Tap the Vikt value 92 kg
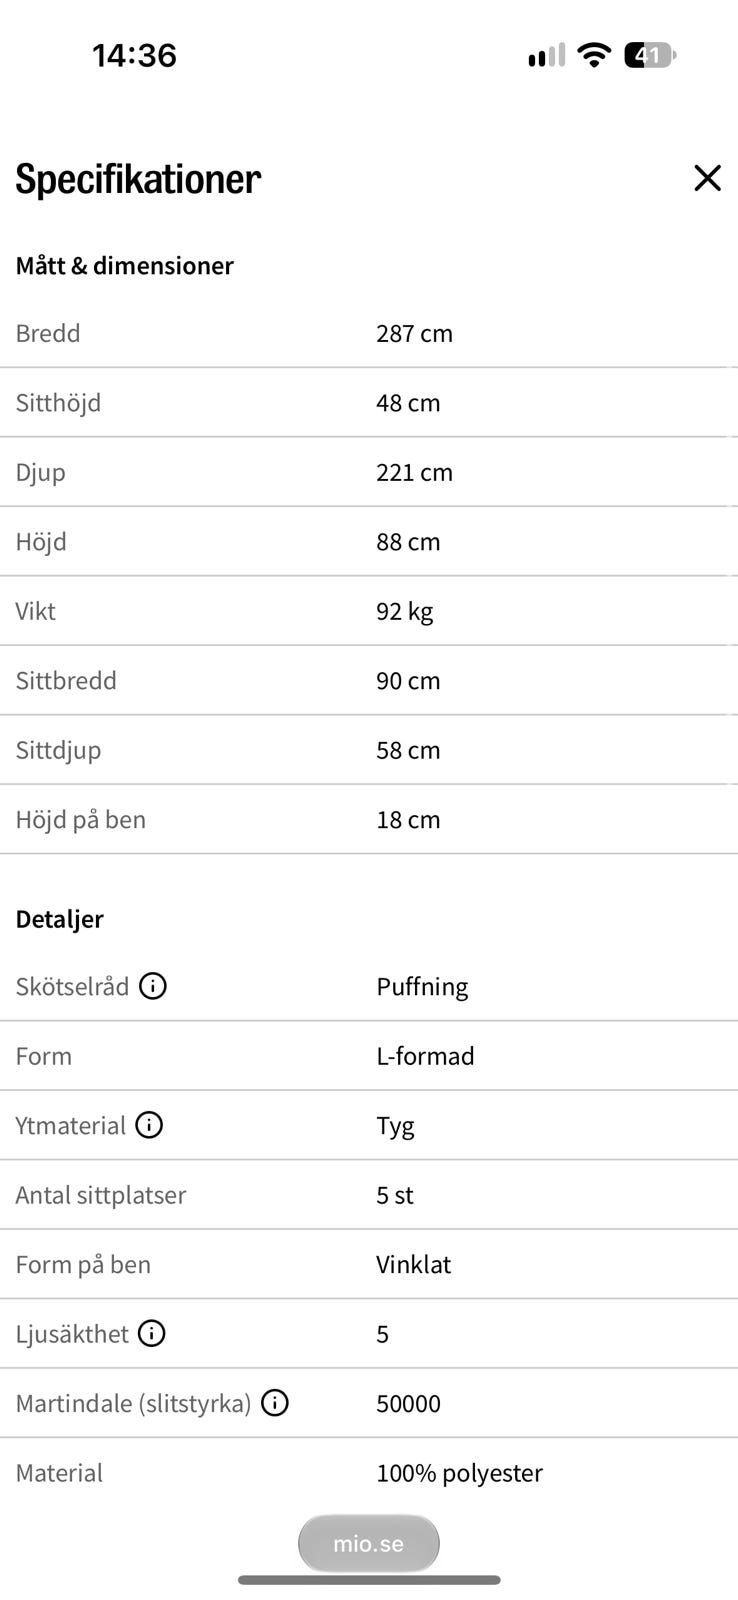 pyautogui.click(x=404, y=611)
